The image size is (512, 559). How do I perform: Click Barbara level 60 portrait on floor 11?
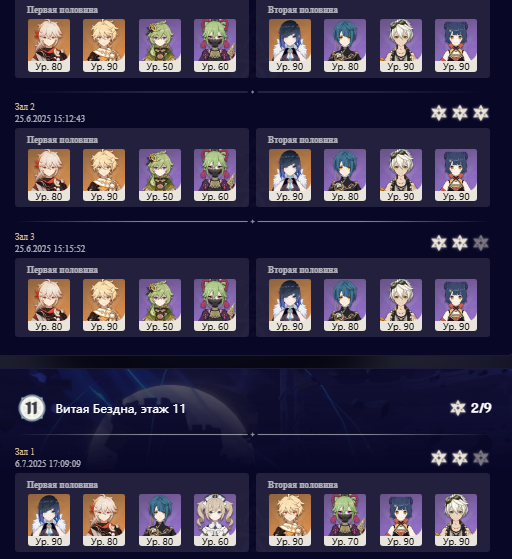[x=215, y=520]
